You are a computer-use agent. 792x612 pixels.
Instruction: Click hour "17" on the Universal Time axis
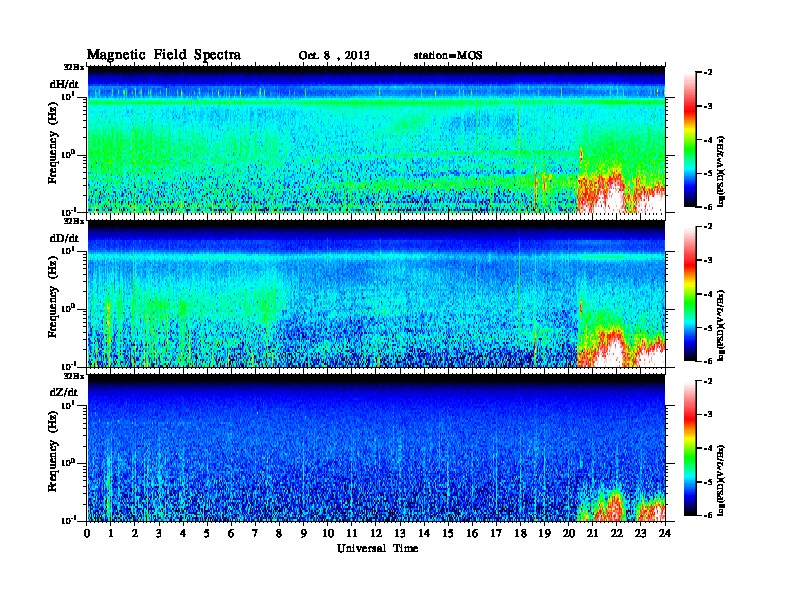tap(496, 533)
